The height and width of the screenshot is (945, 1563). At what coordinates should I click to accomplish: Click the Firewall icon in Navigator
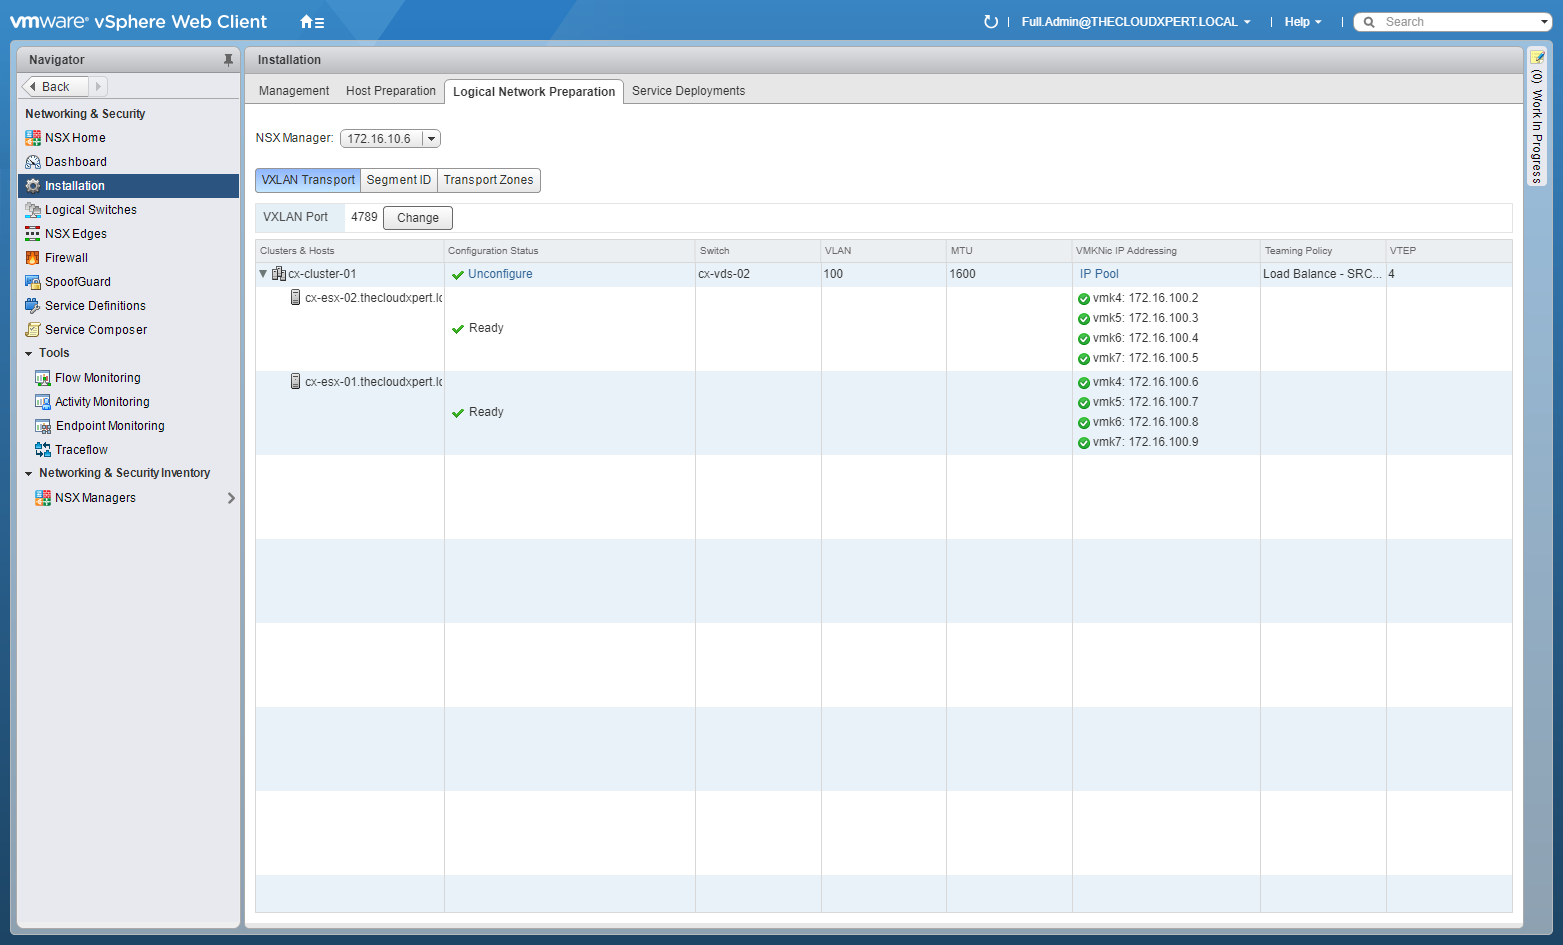click(x=33, y=258)
